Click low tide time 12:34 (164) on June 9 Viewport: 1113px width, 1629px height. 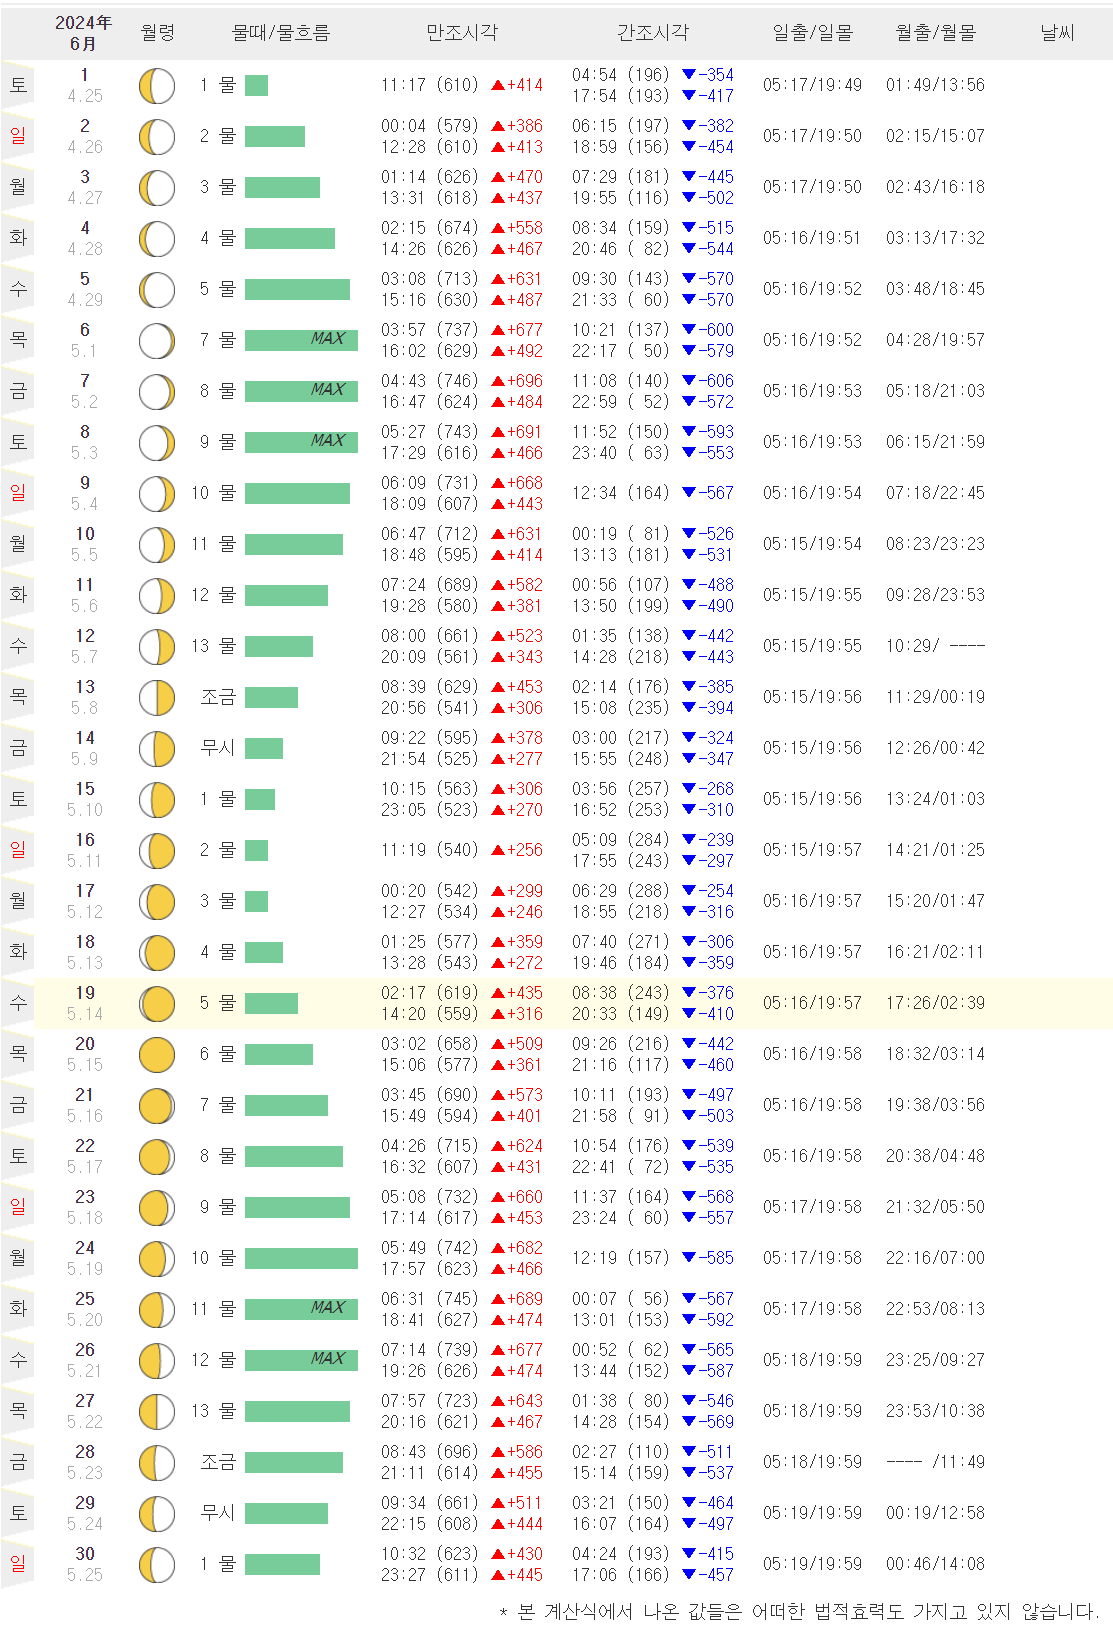pos(620,493)
